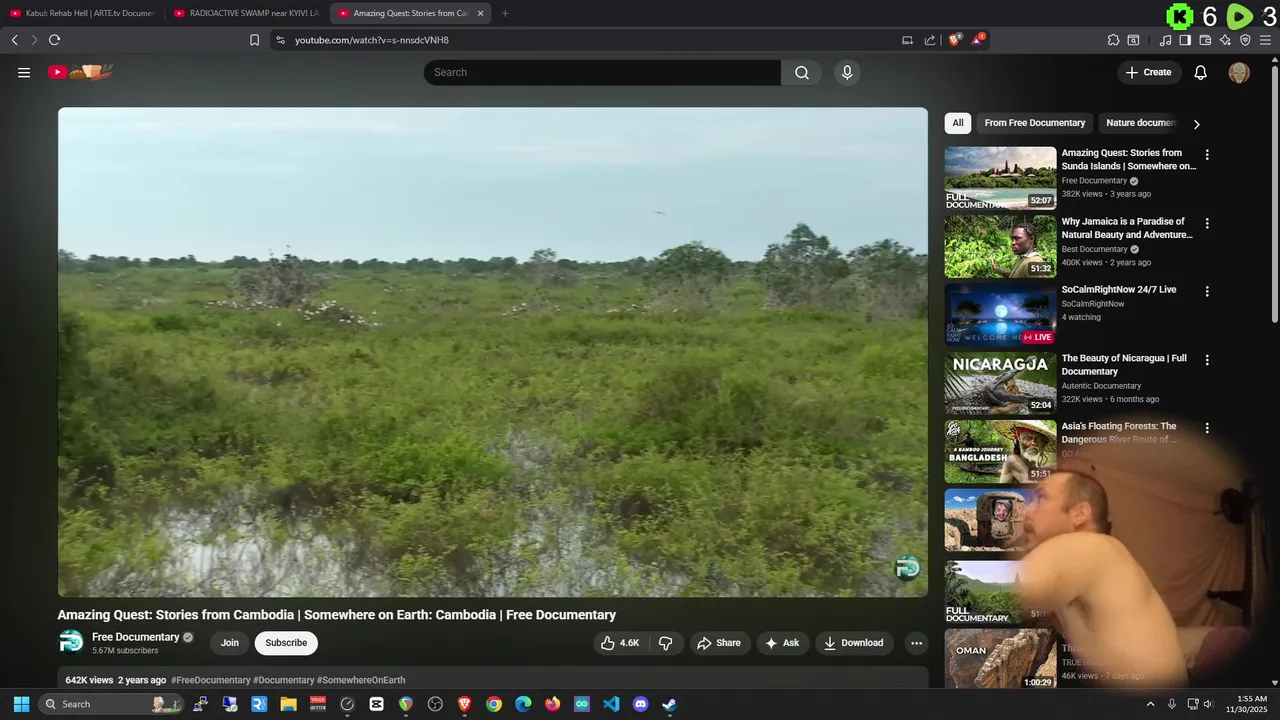Focus the YouTube search field
Image resolution: width=1280 pixels, height=720 pixels.
602,72
